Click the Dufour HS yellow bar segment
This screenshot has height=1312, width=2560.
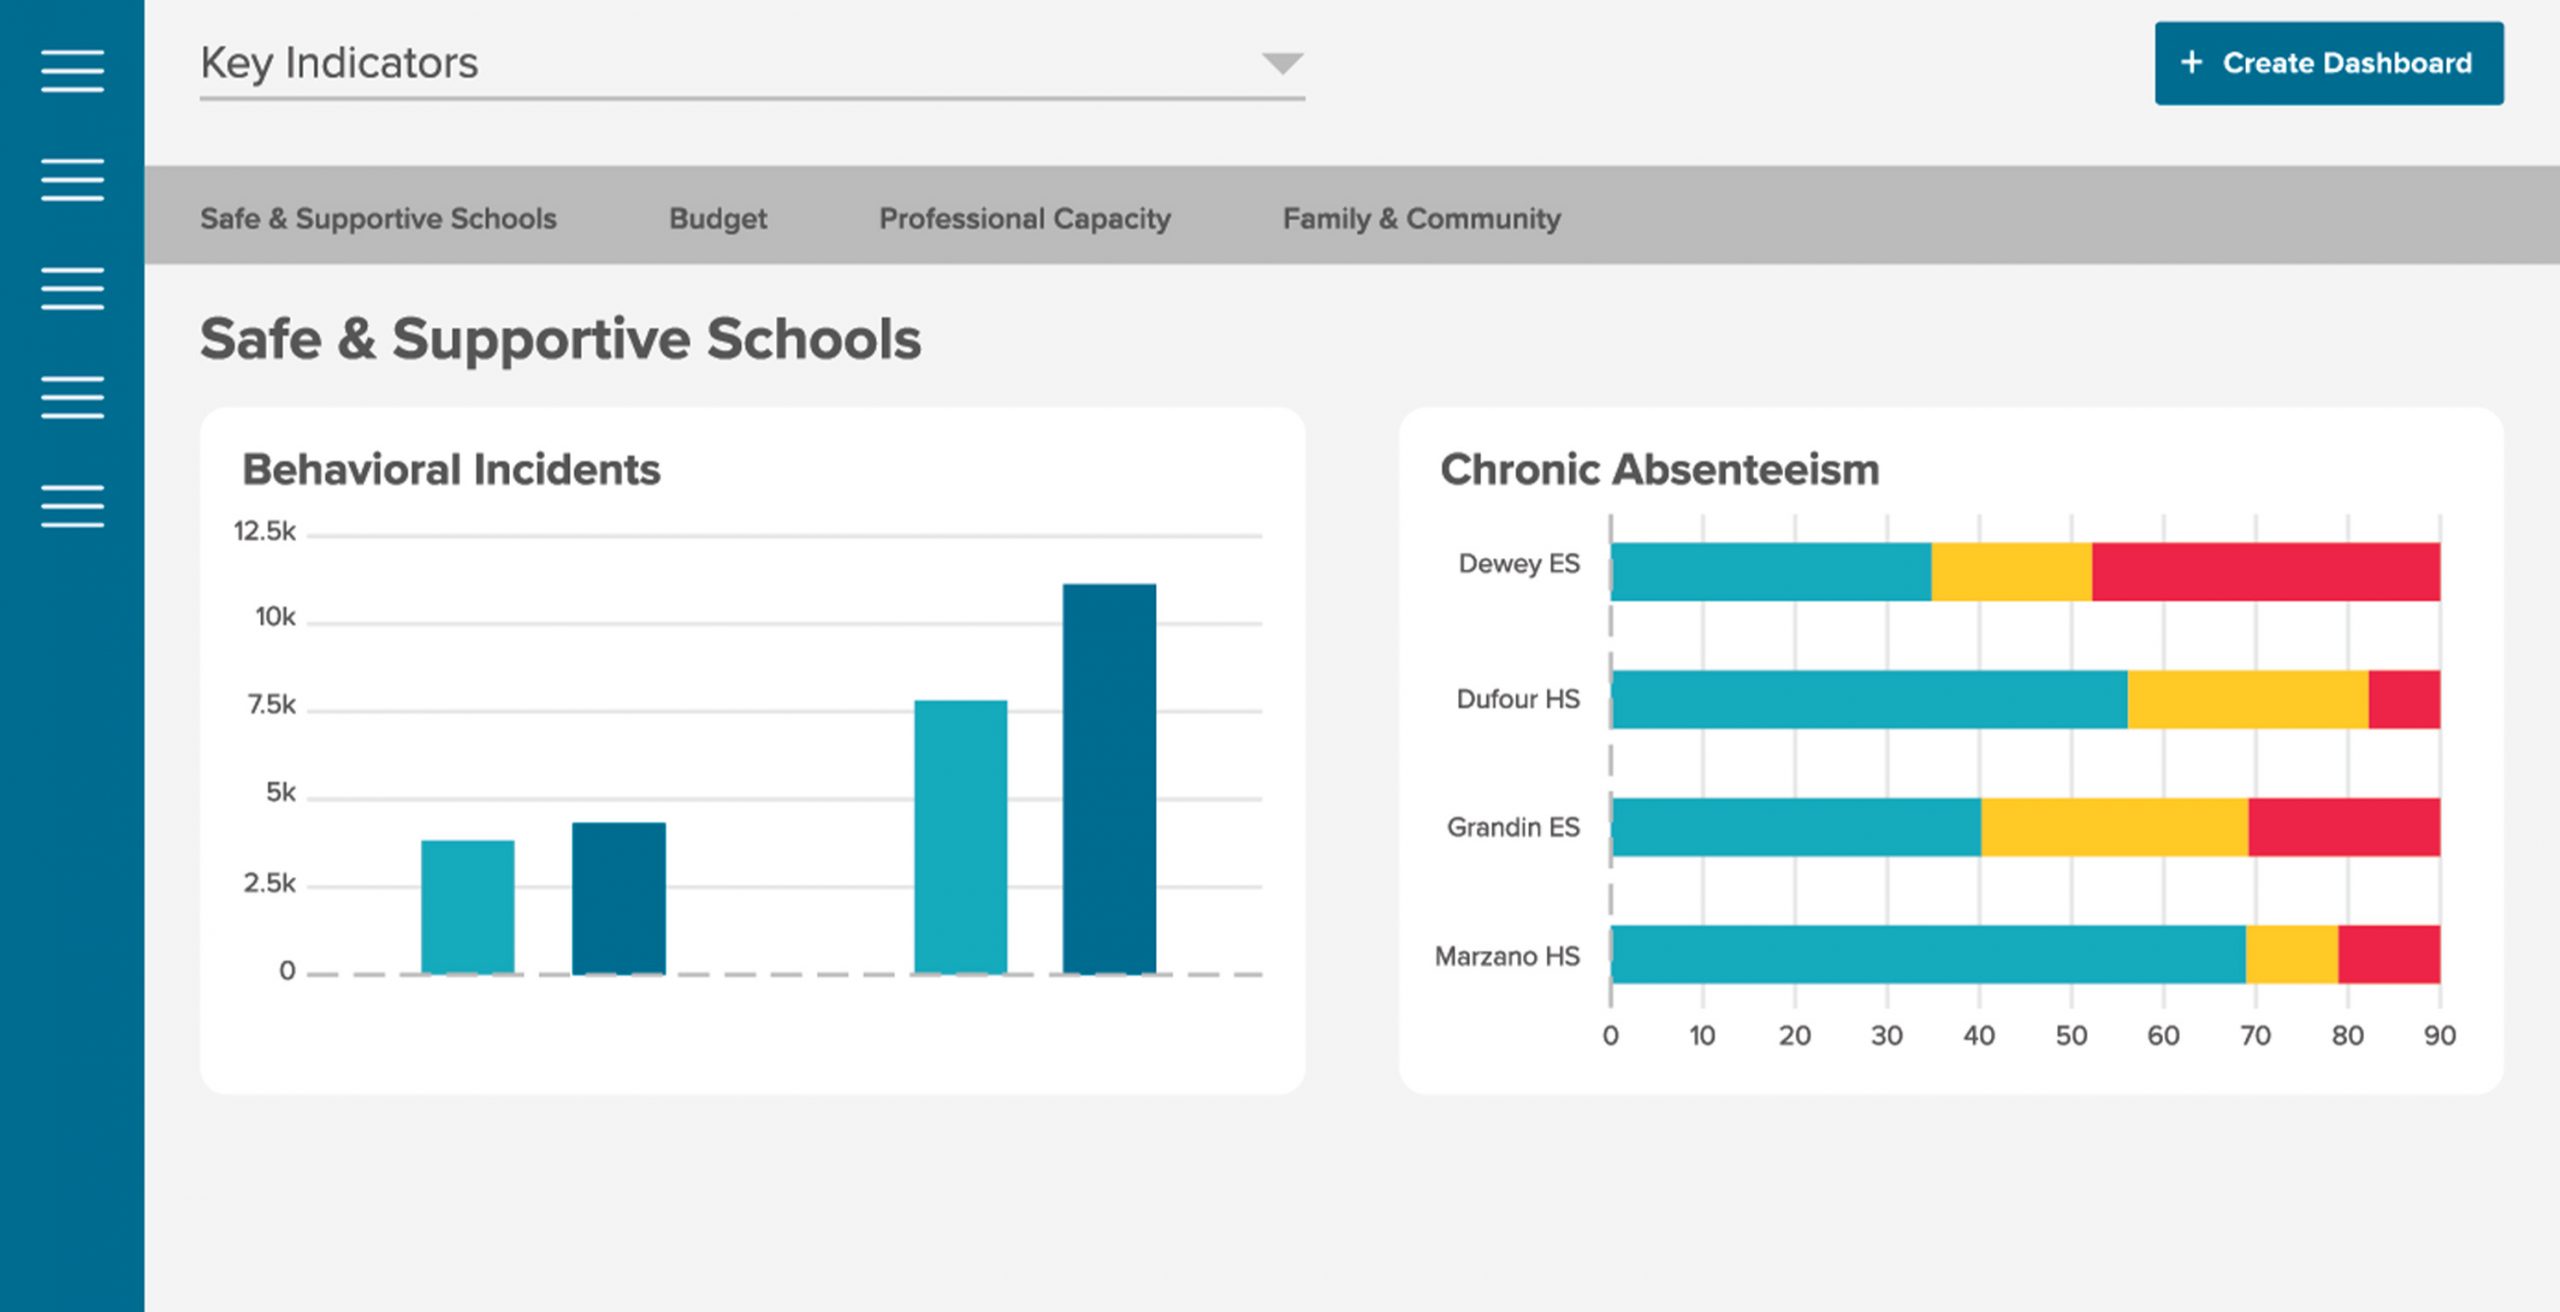click(x=2248, y=699)
